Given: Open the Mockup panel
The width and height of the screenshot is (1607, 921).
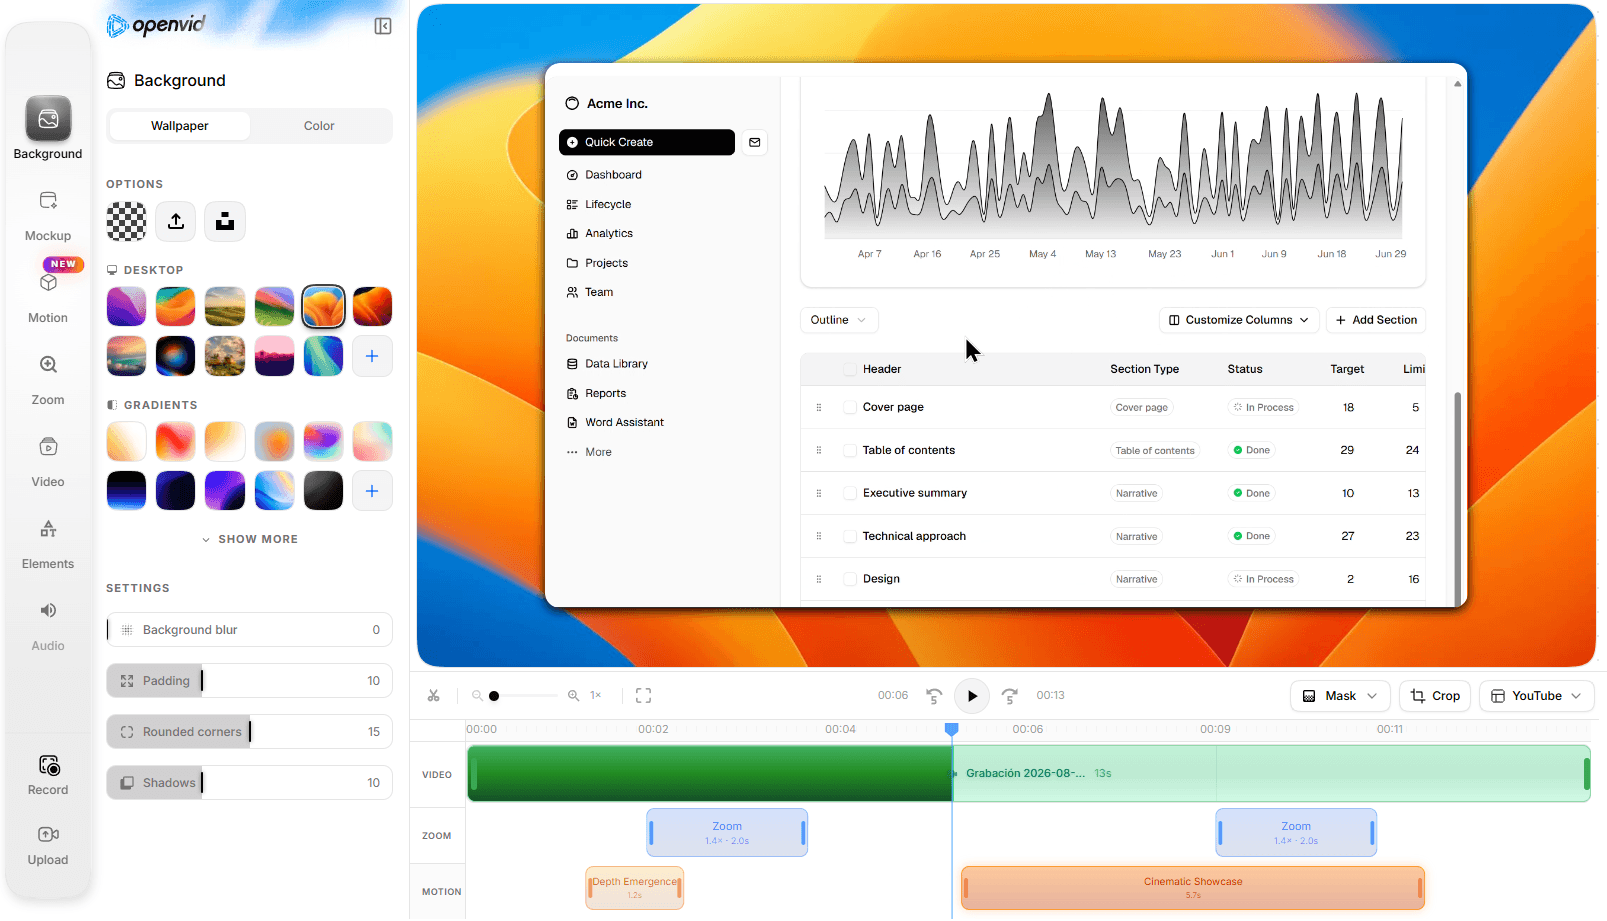Looking at the screenshot, I should (48, 215).
